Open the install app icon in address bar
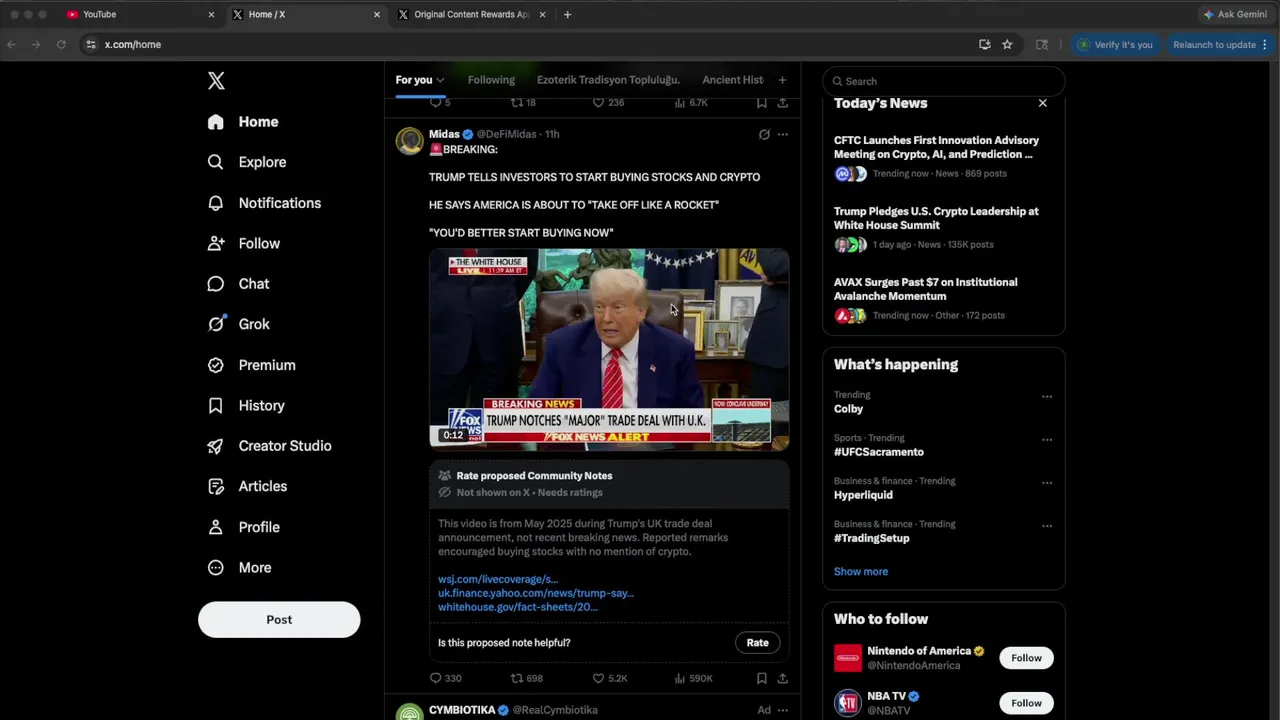Viewport: 1280px width, 720px height. [985, 44]
